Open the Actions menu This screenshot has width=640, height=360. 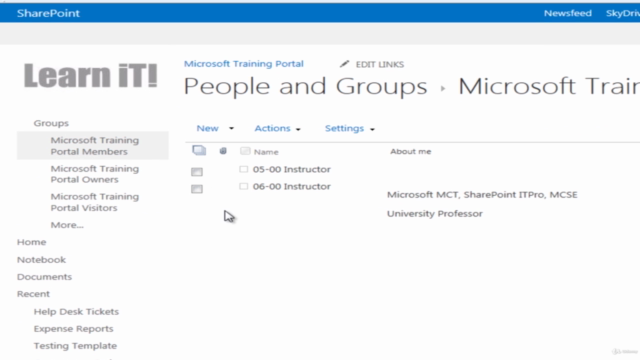tap(272, 128)
